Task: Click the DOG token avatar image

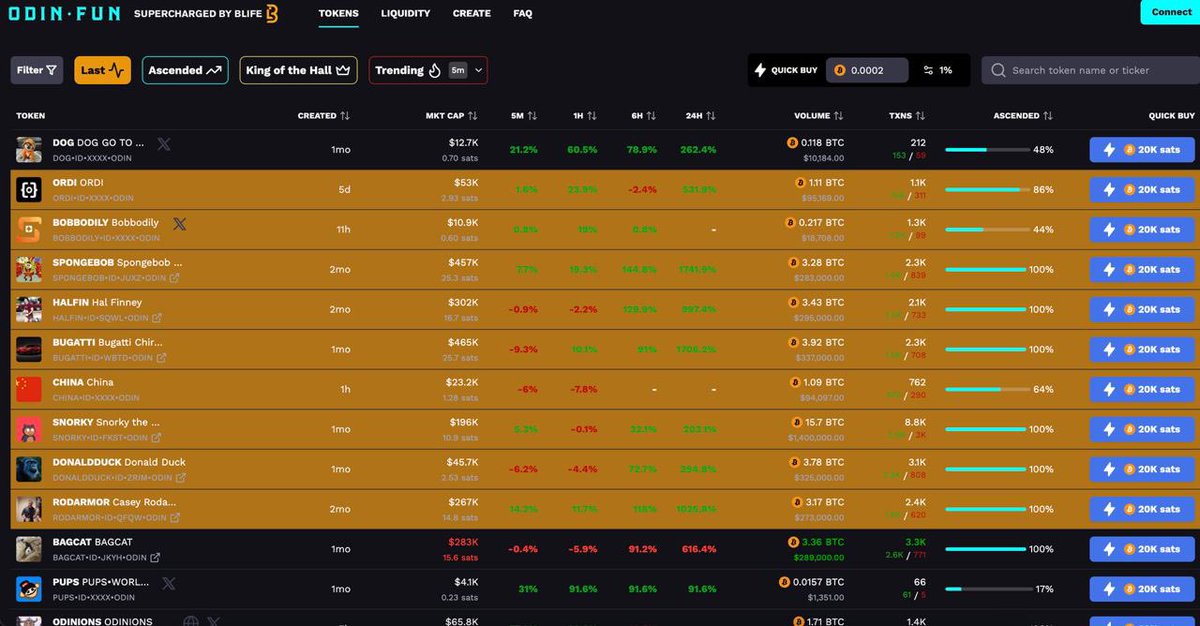Action: [x=28, y=150]
